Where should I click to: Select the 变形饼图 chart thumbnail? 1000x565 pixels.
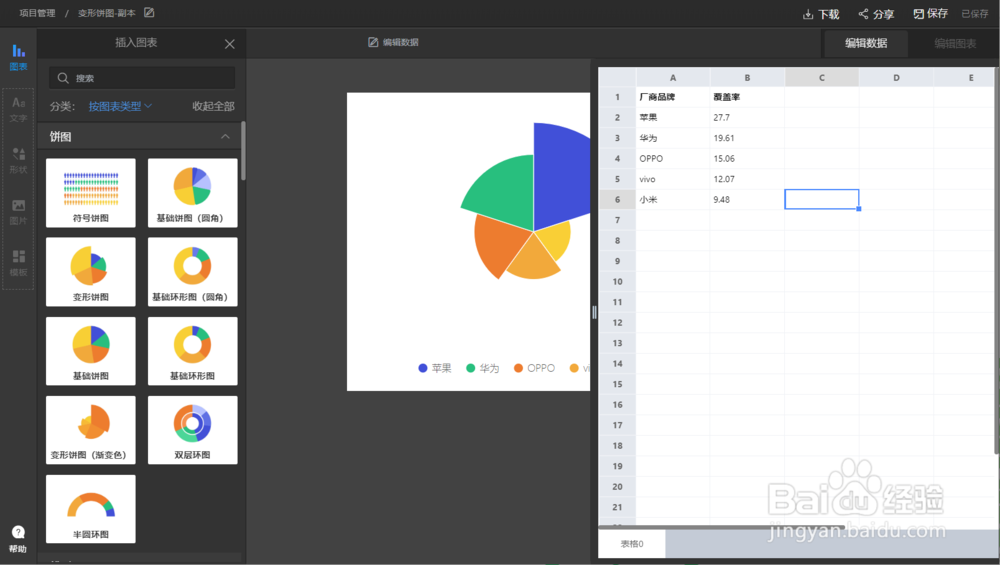click(91, 272)
